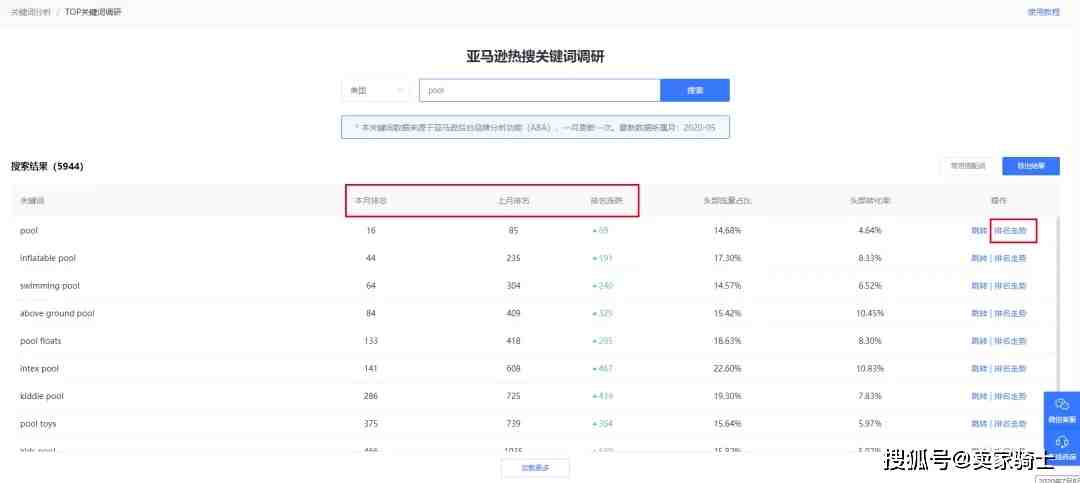Open the country selector showing 美国
Image resolution: width=1080 pixels, height=483 pixels.
[x=376, y=90]
